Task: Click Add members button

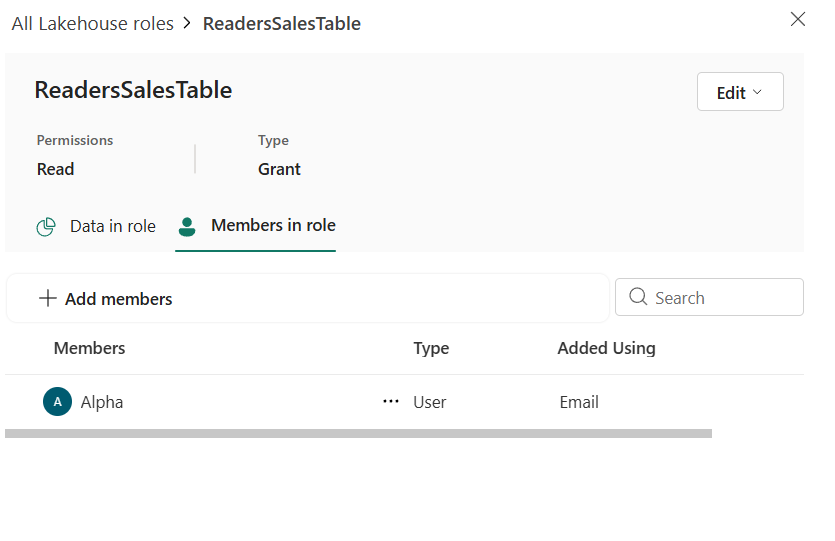Action: point(106,299)
